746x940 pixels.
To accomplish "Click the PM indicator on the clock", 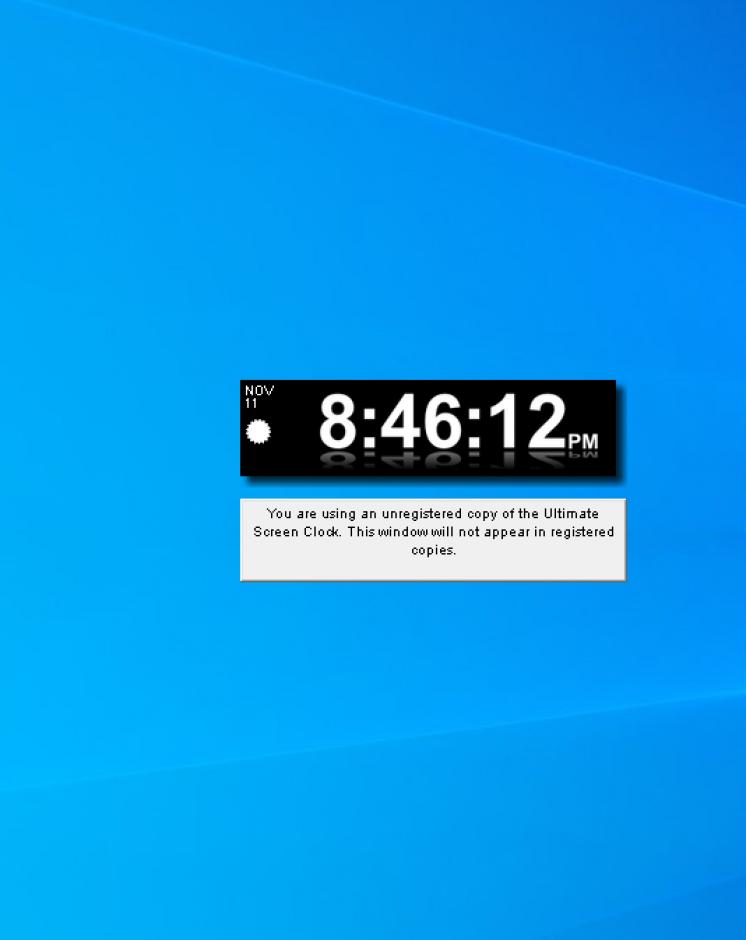I will click(x=583, y=442).
